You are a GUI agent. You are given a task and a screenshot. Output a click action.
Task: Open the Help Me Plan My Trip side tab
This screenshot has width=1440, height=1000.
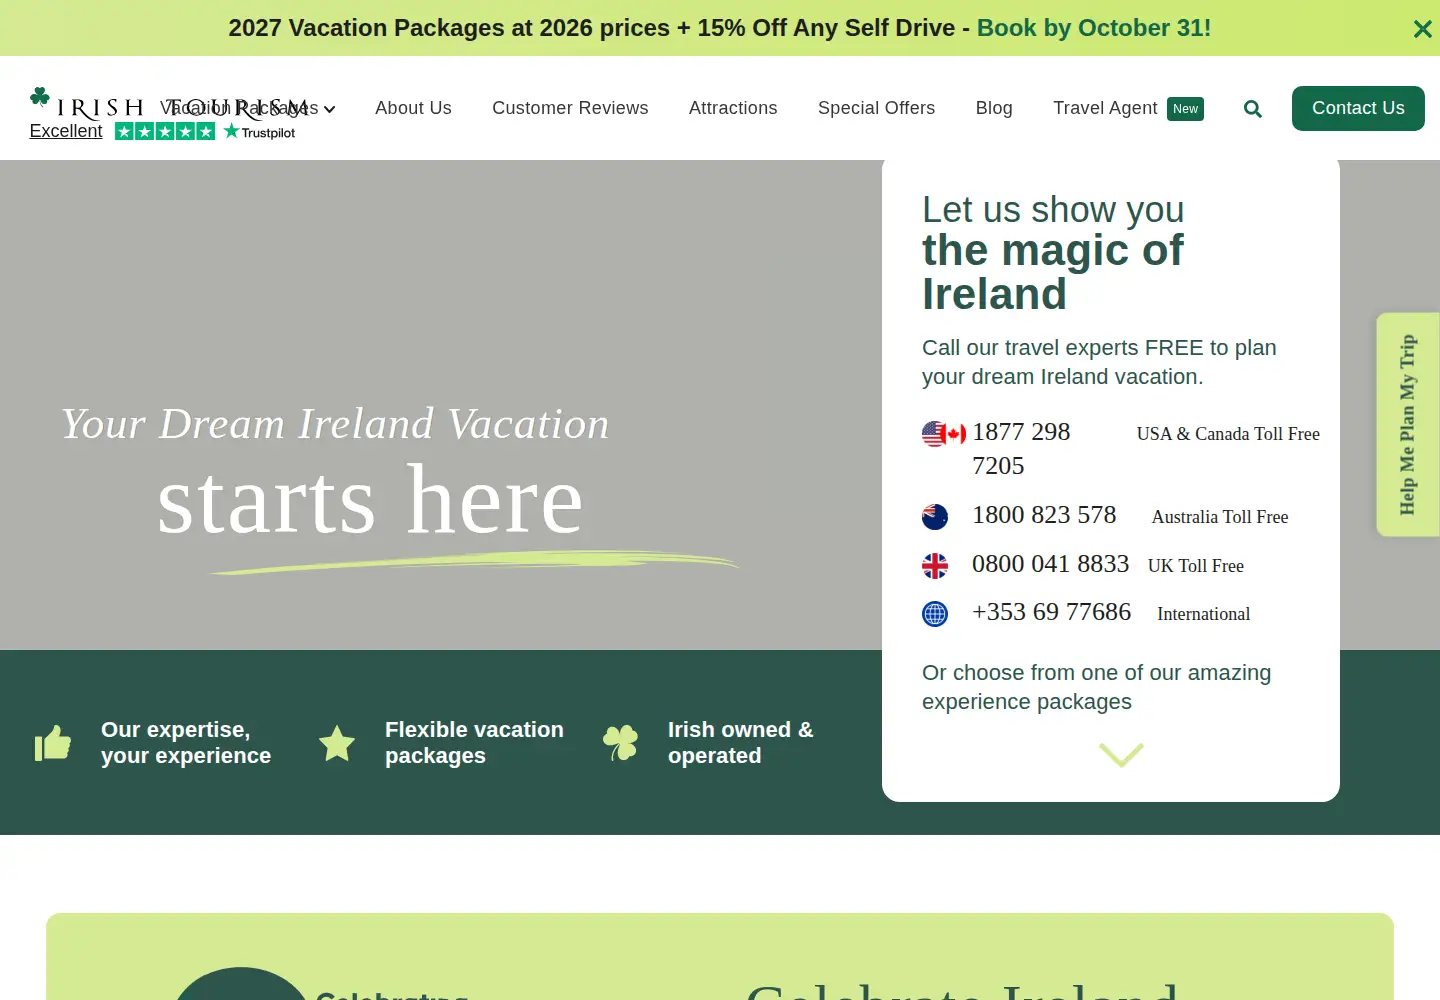1407,425
